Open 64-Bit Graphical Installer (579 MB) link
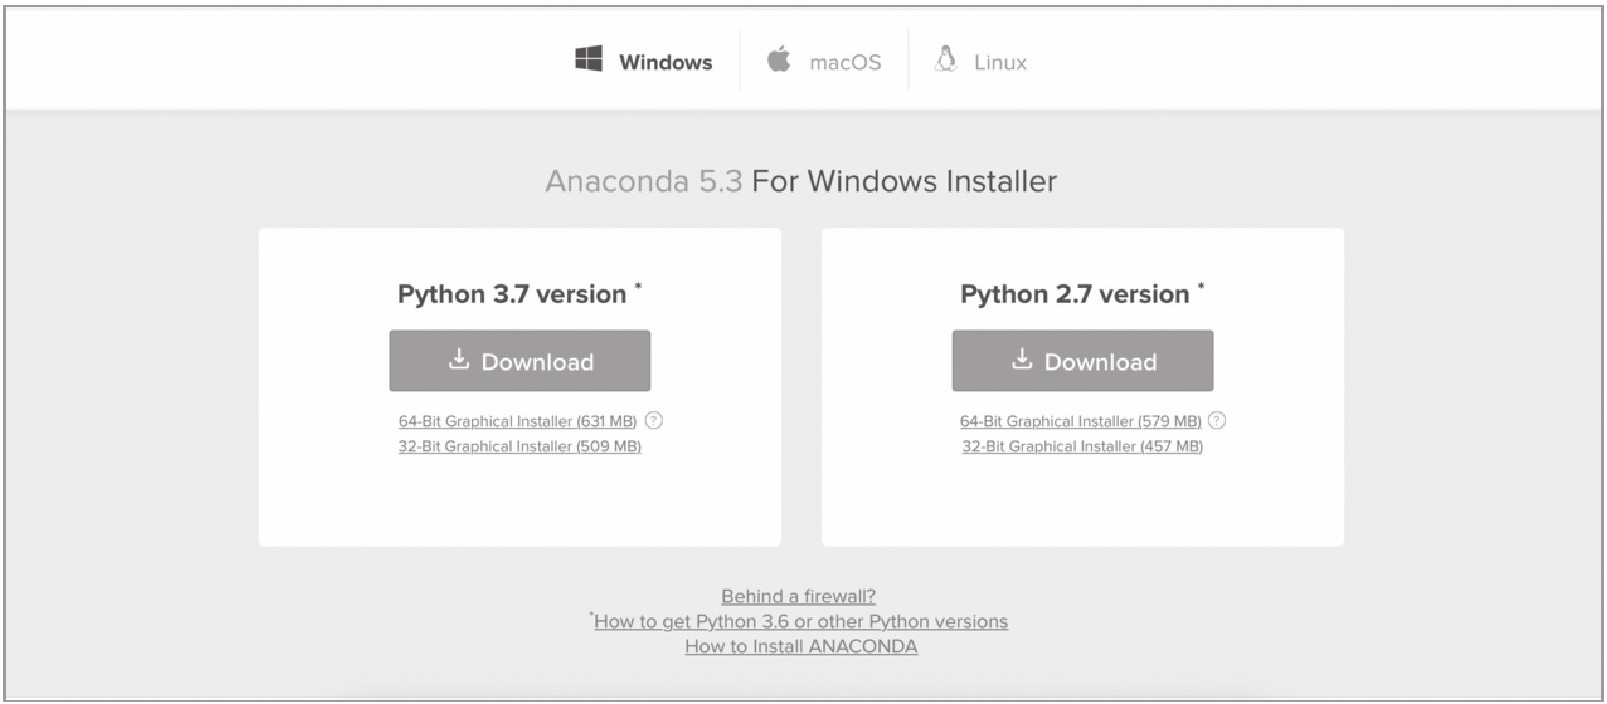Viewport: 1607px width, 704px height. coord(1080,422)
